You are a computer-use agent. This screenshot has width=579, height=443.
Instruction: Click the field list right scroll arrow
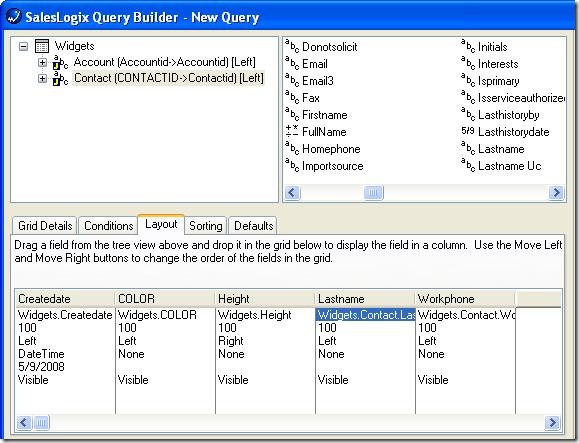556,192
